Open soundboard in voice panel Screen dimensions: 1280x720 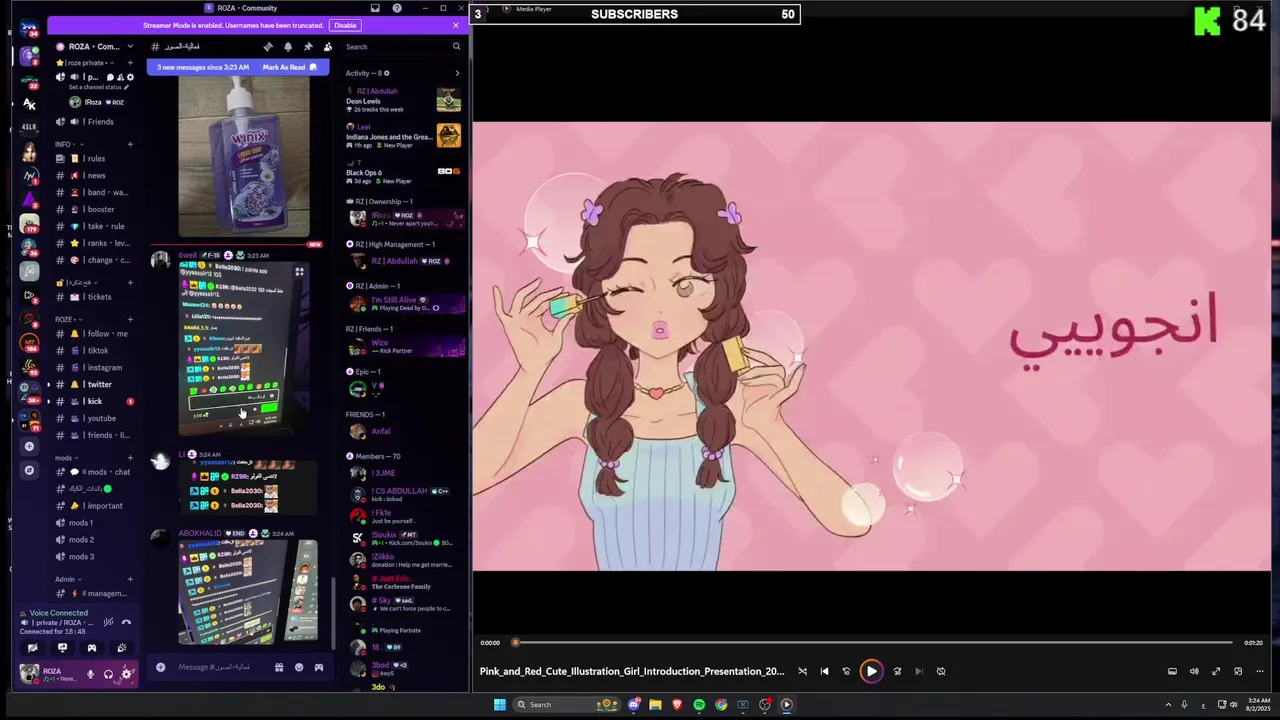(x=122, y=648)
